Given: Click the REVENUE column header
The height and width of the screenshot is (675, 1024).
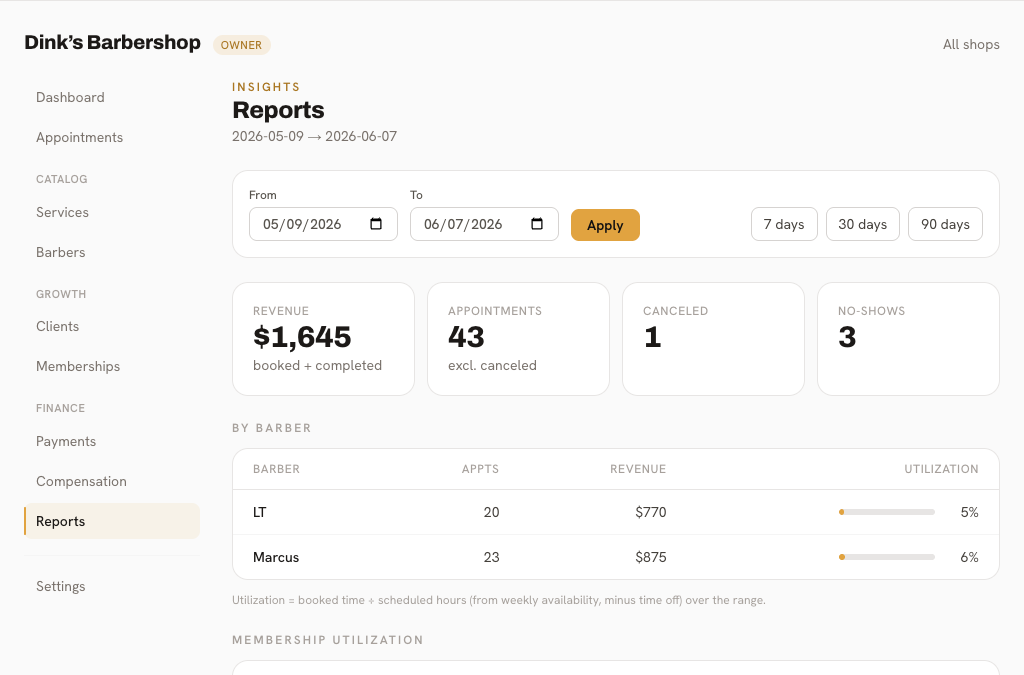Looking at the screenshot, I should [638, 469].
